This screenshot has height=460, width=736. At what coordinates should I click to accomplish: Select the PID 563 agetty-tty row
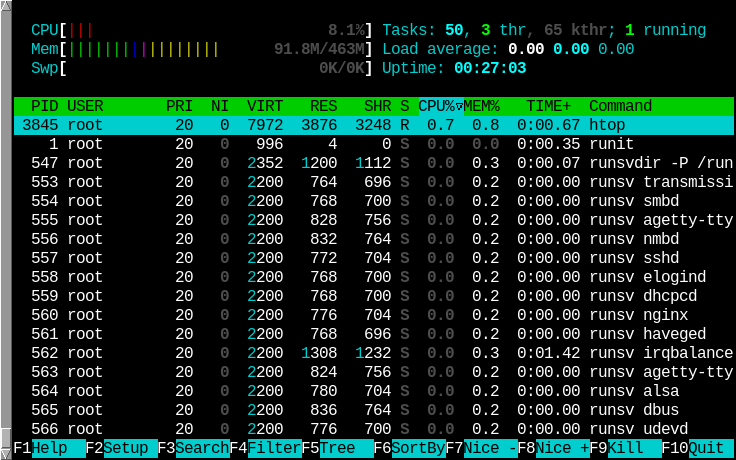374,372
